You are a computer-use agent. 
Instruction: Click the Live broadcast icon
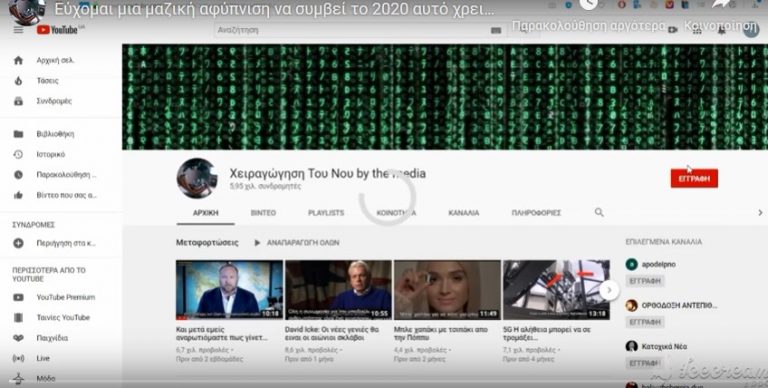tap(18, 359)
